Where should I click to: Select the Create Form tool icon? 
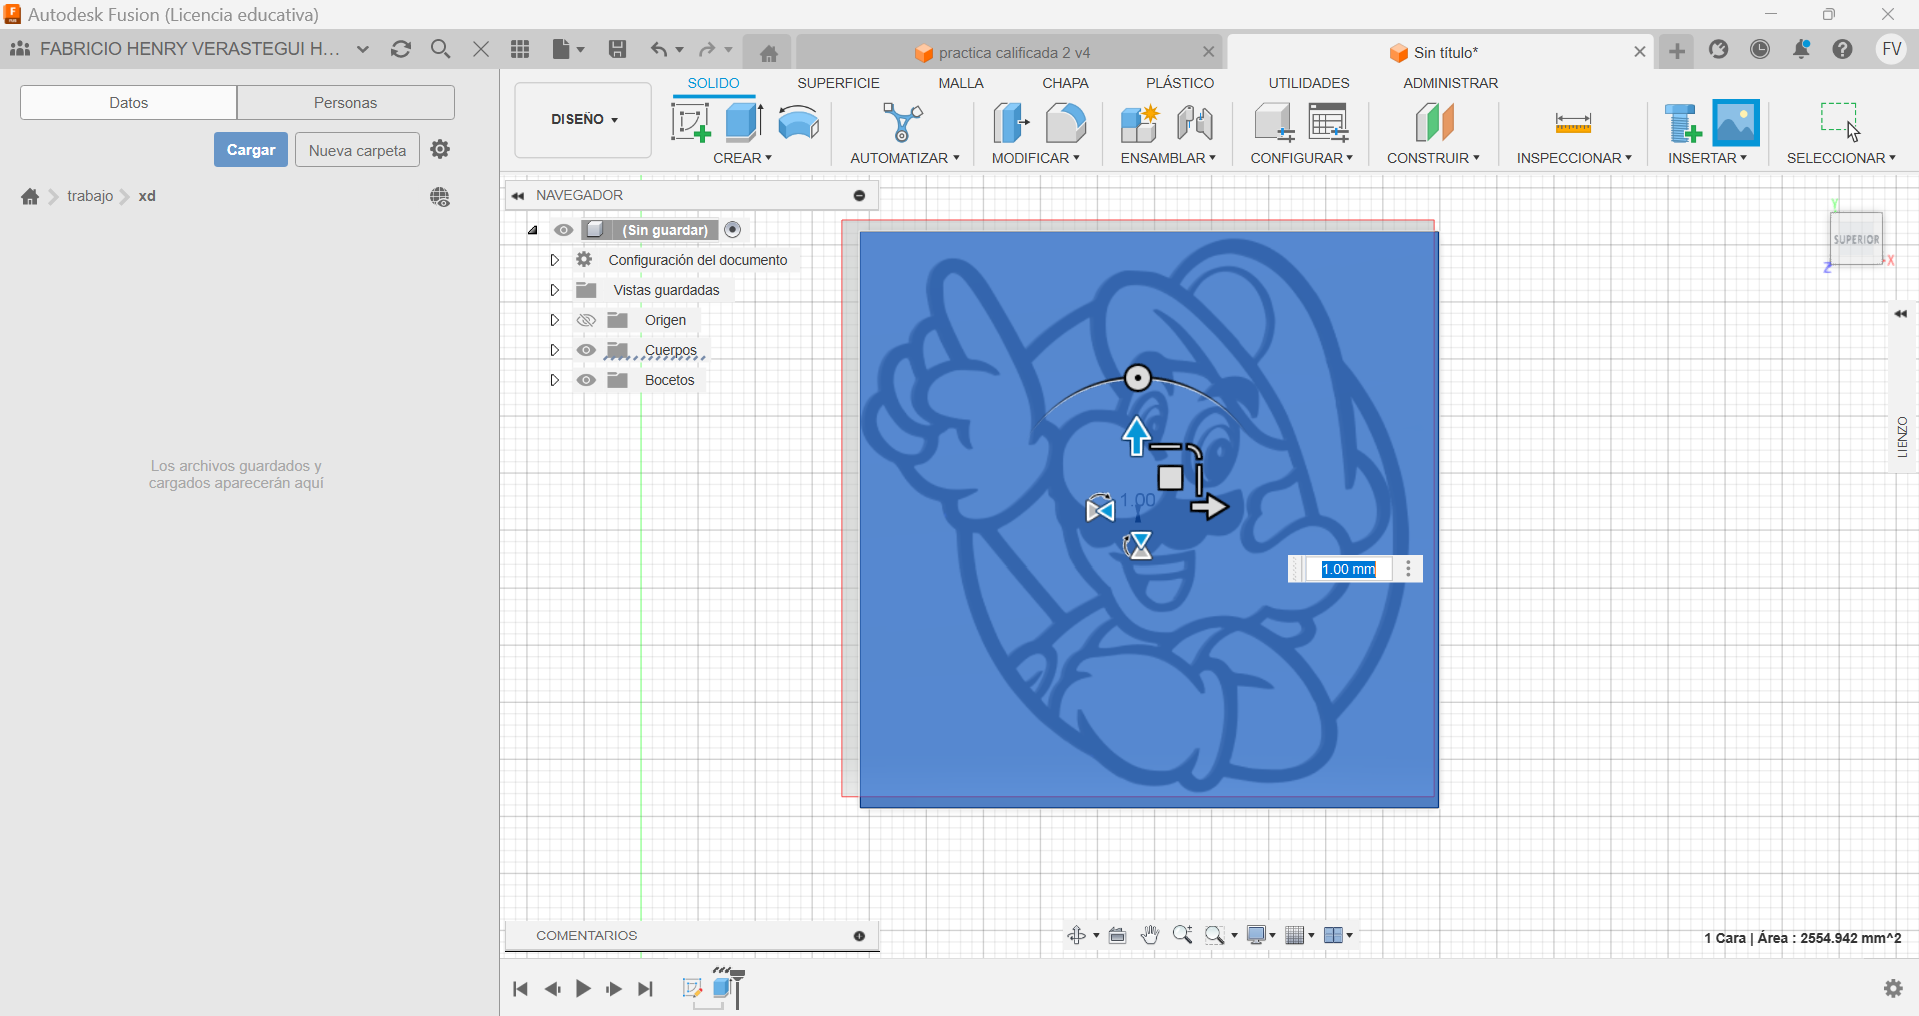point(798,123)
